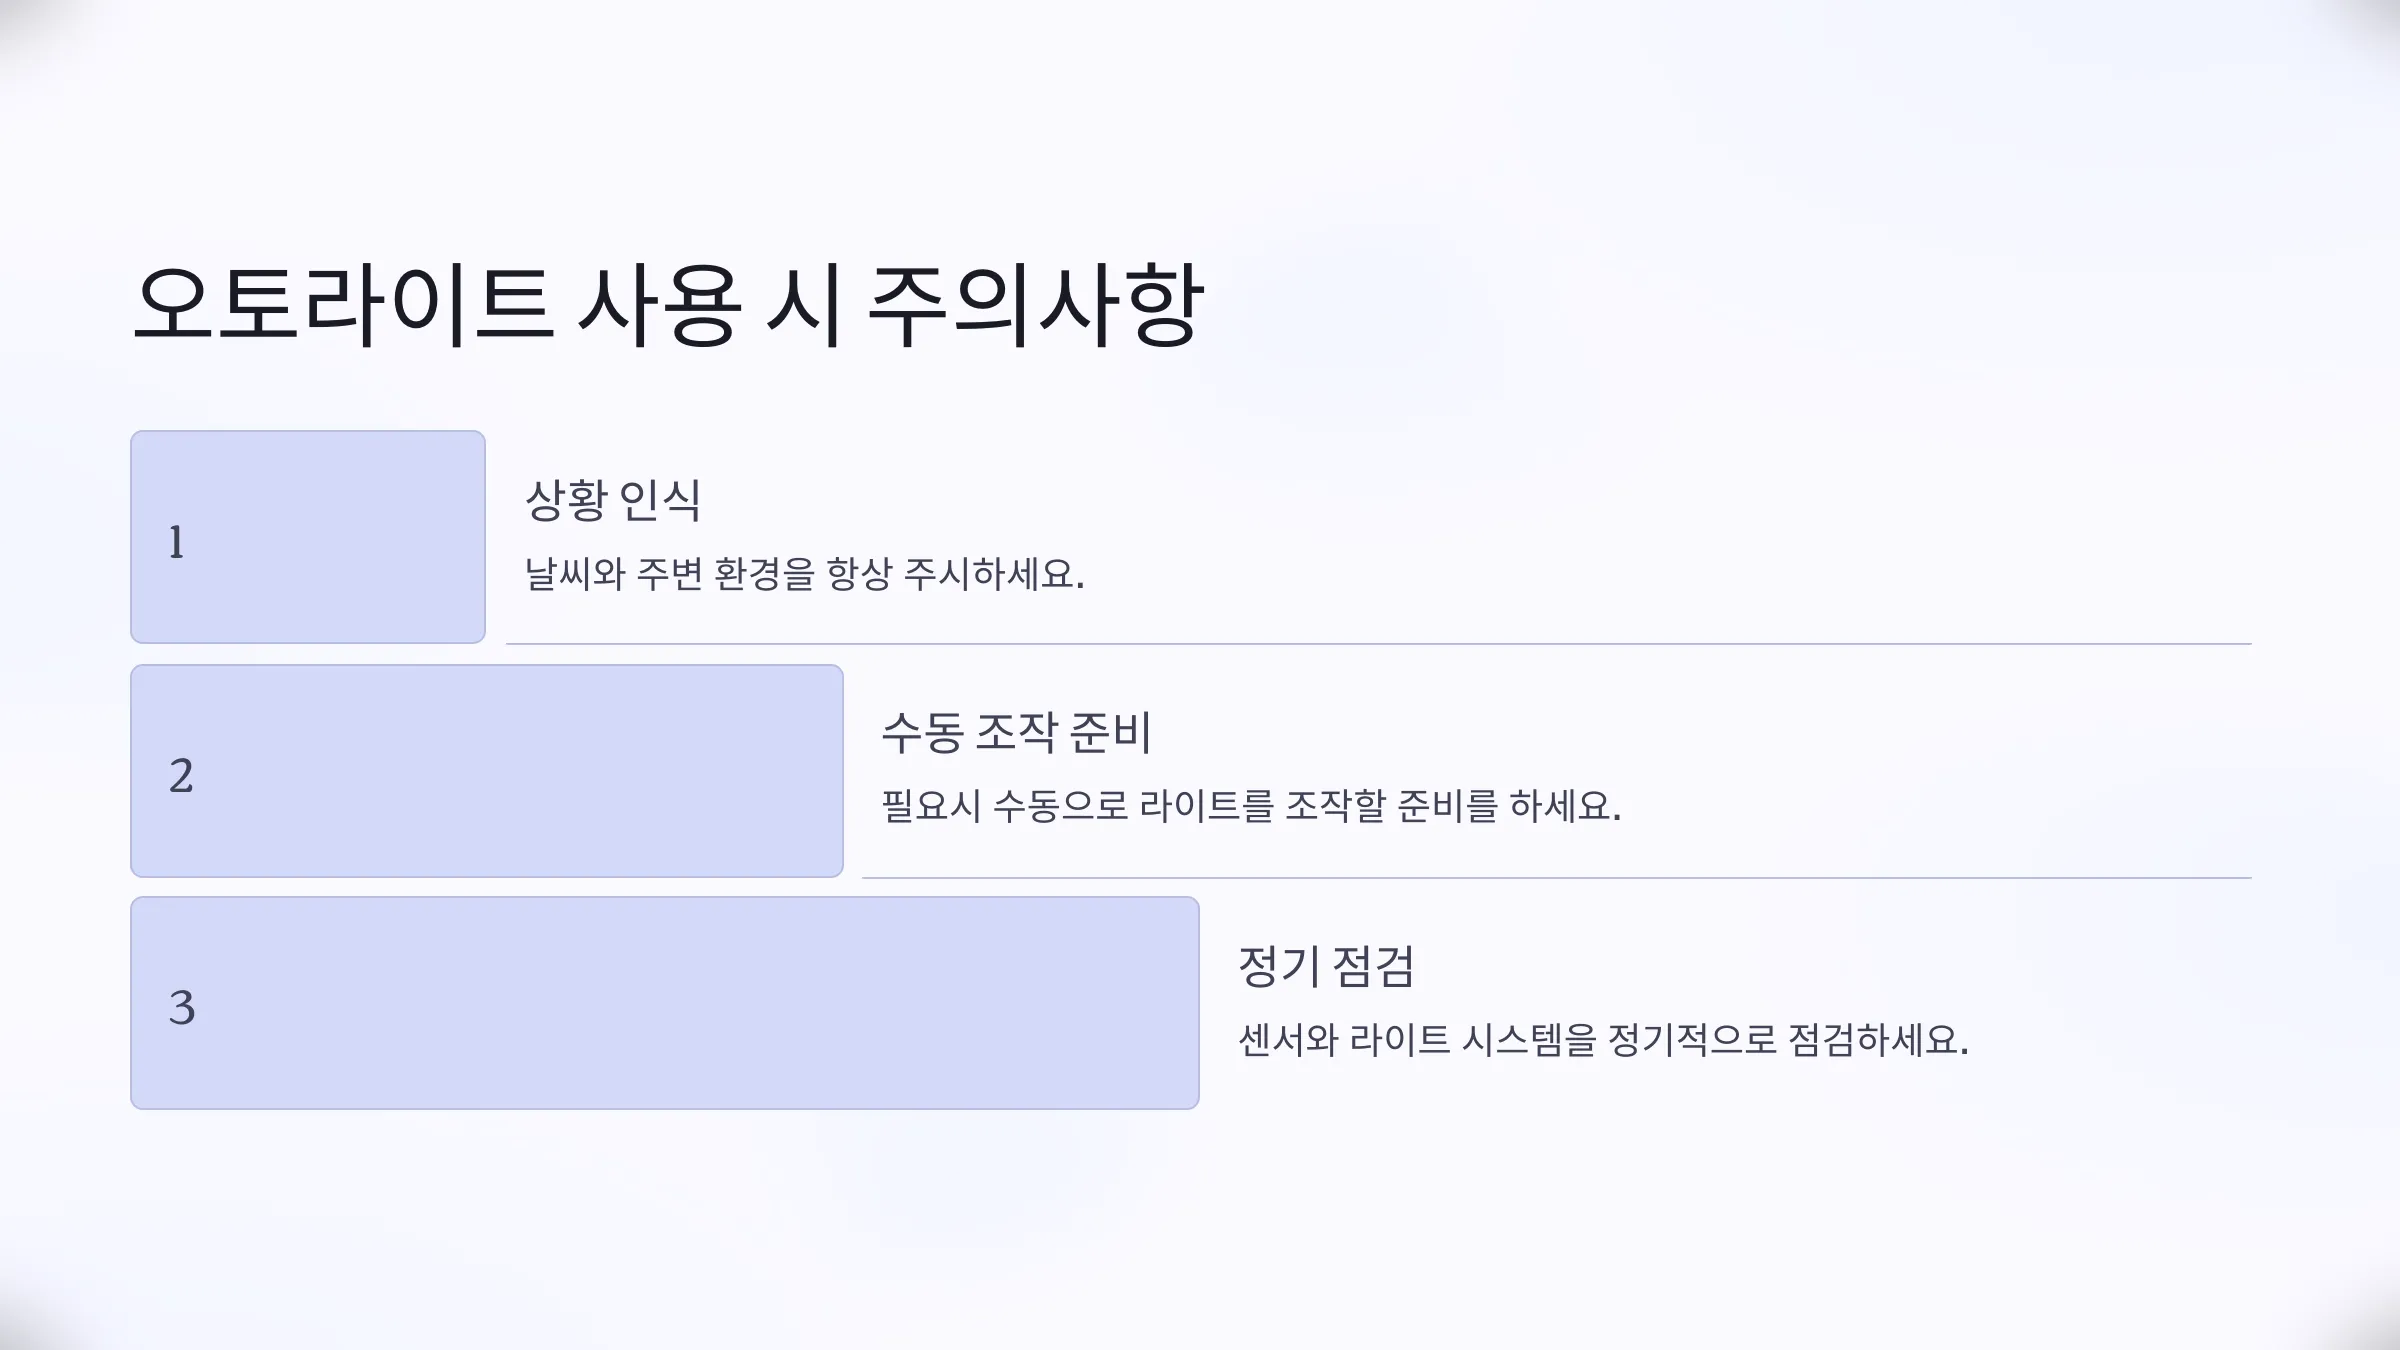Screen dimensions: 2400x1350
Task: Click the word 날씨와 in first description
Action: (575, 574)
